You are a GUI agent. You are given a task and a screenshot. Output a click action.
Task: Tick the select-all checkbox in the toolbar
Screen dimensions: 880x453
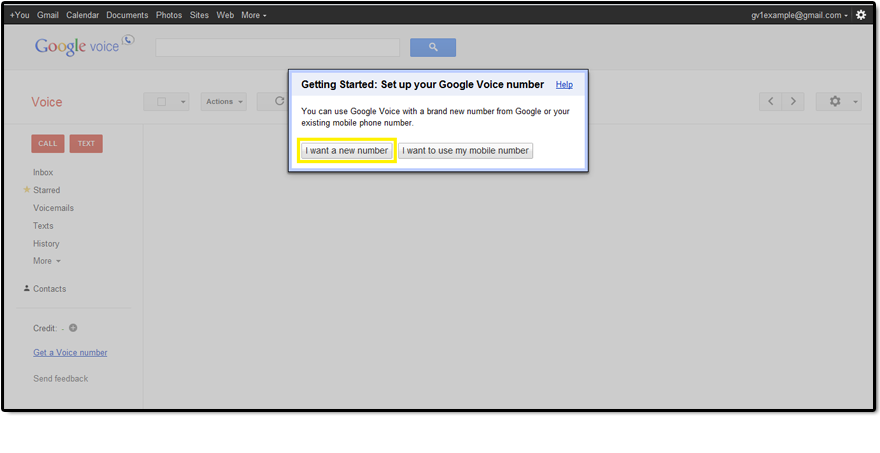tap(161, 101)
